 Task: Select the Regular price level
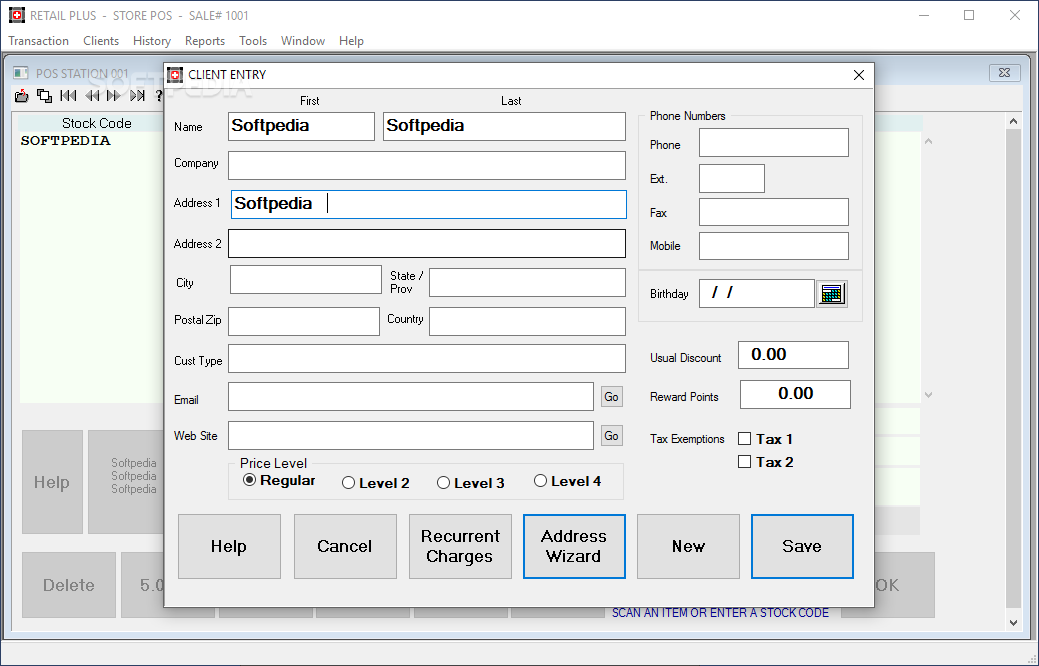coord(279,480)
